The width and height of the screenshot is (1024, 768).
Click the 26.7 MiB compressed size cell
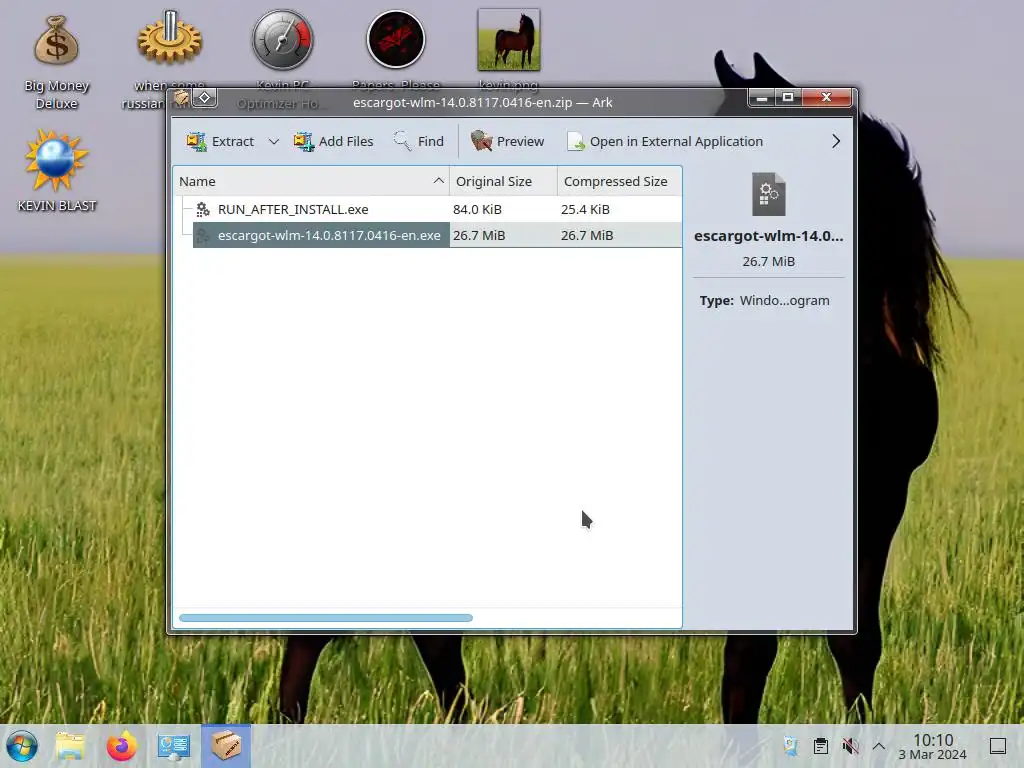point(587,235)
